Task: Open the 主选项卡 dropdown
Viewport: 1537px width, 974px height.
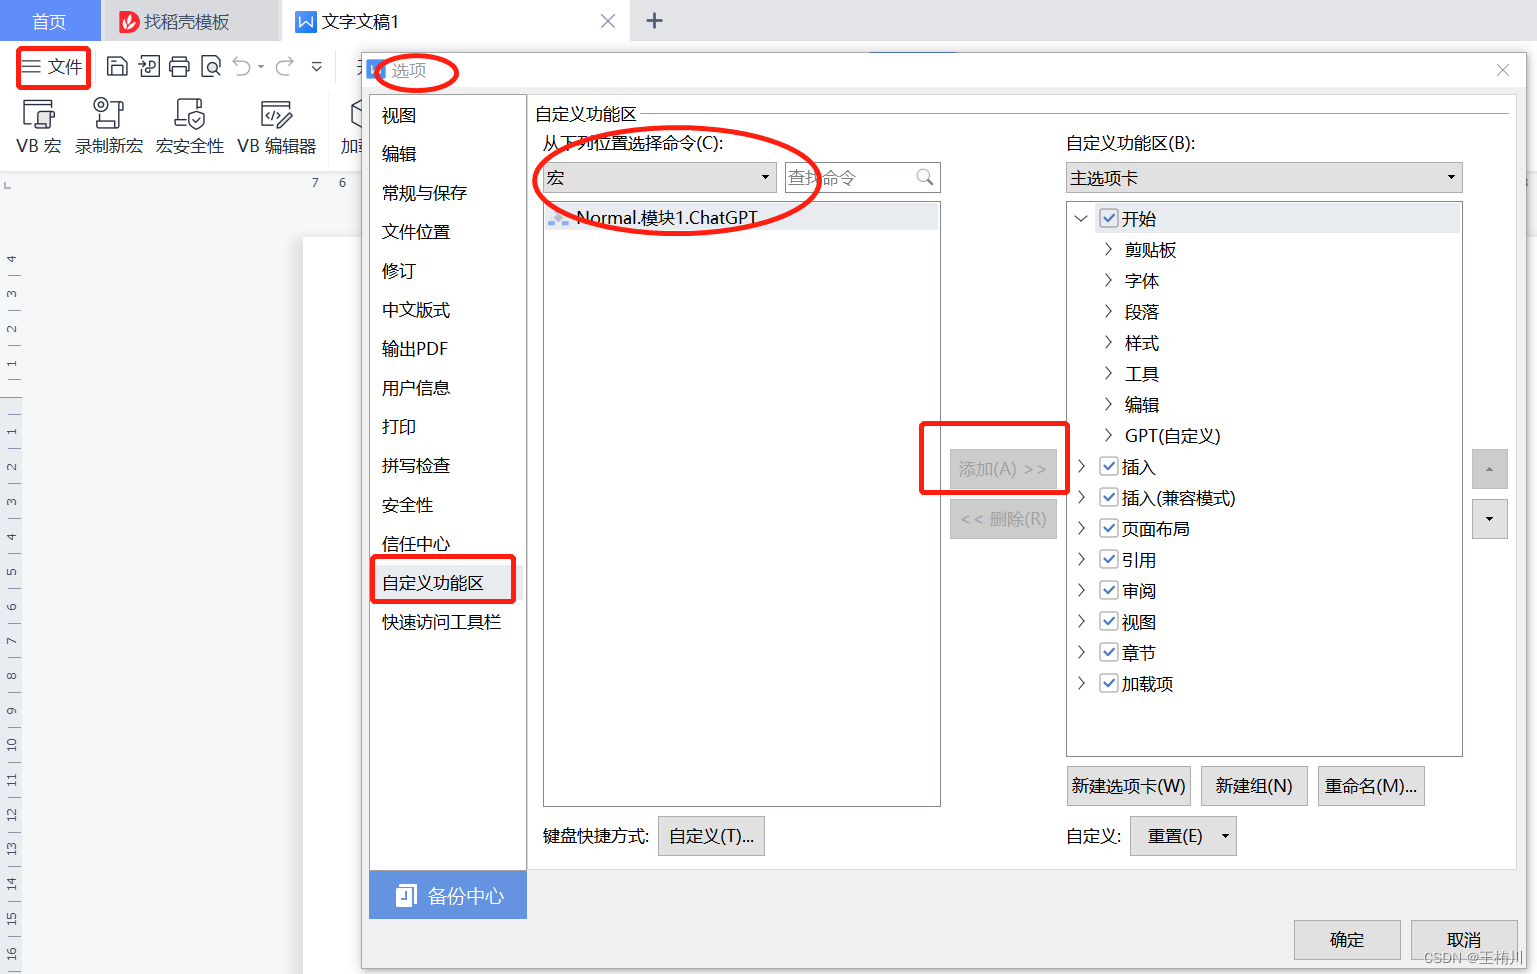Action: (1264, 178)
